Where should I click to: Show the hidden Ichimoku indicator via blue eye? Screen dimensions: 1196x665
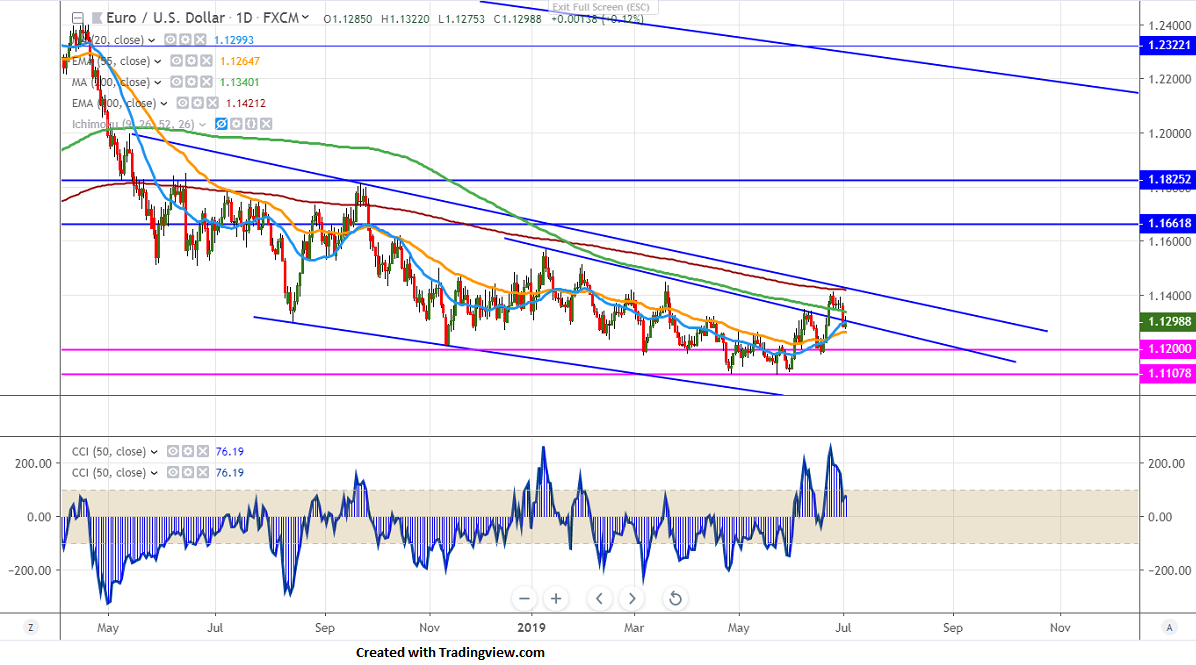(221, 124)
